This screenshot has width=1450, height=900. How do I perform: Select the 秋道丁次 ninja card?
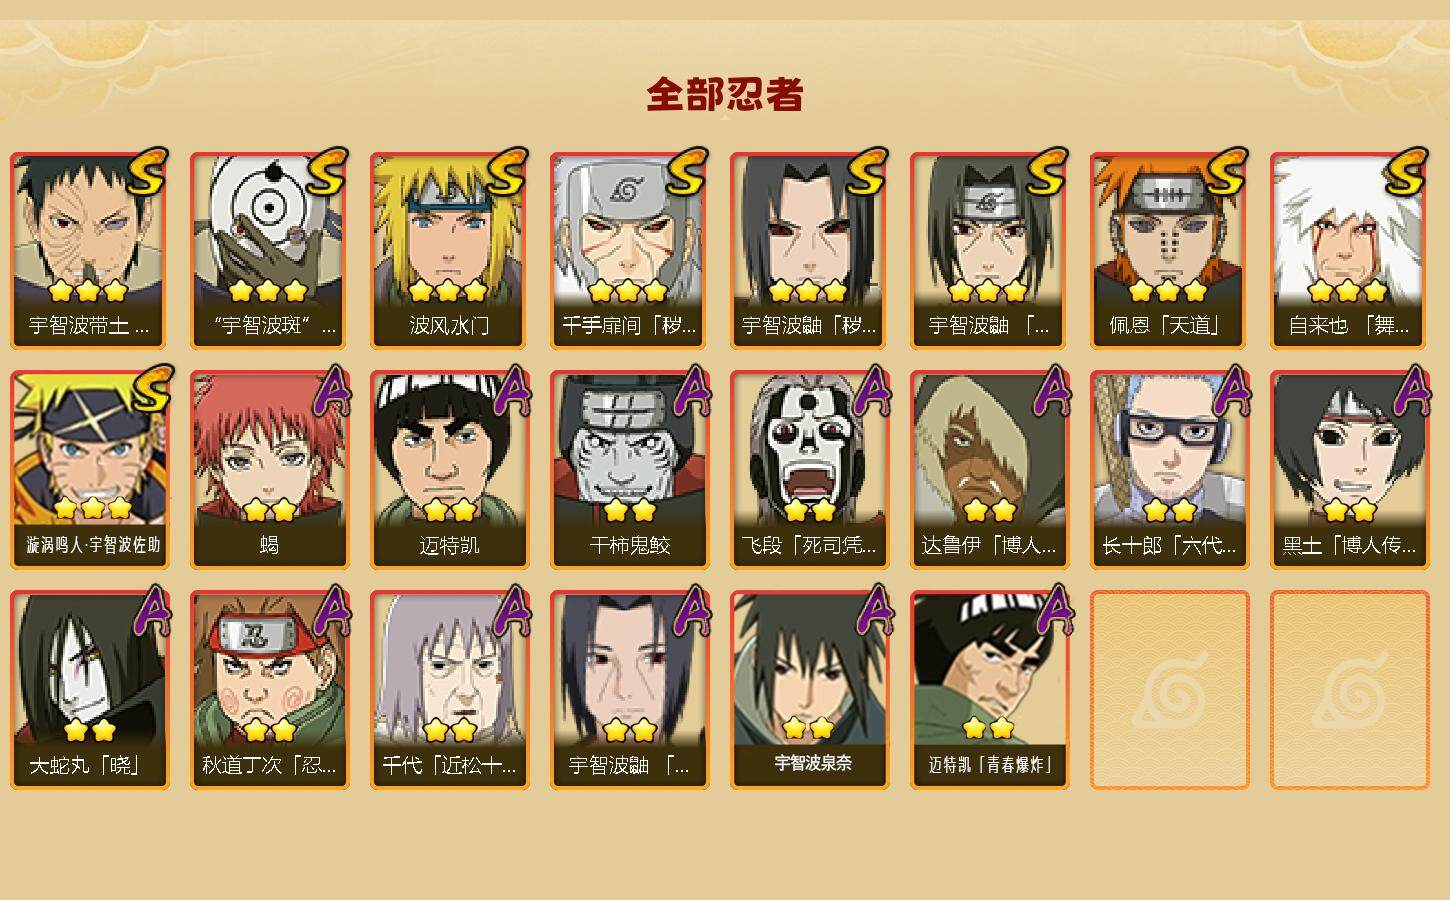click(x=269, y=690)
